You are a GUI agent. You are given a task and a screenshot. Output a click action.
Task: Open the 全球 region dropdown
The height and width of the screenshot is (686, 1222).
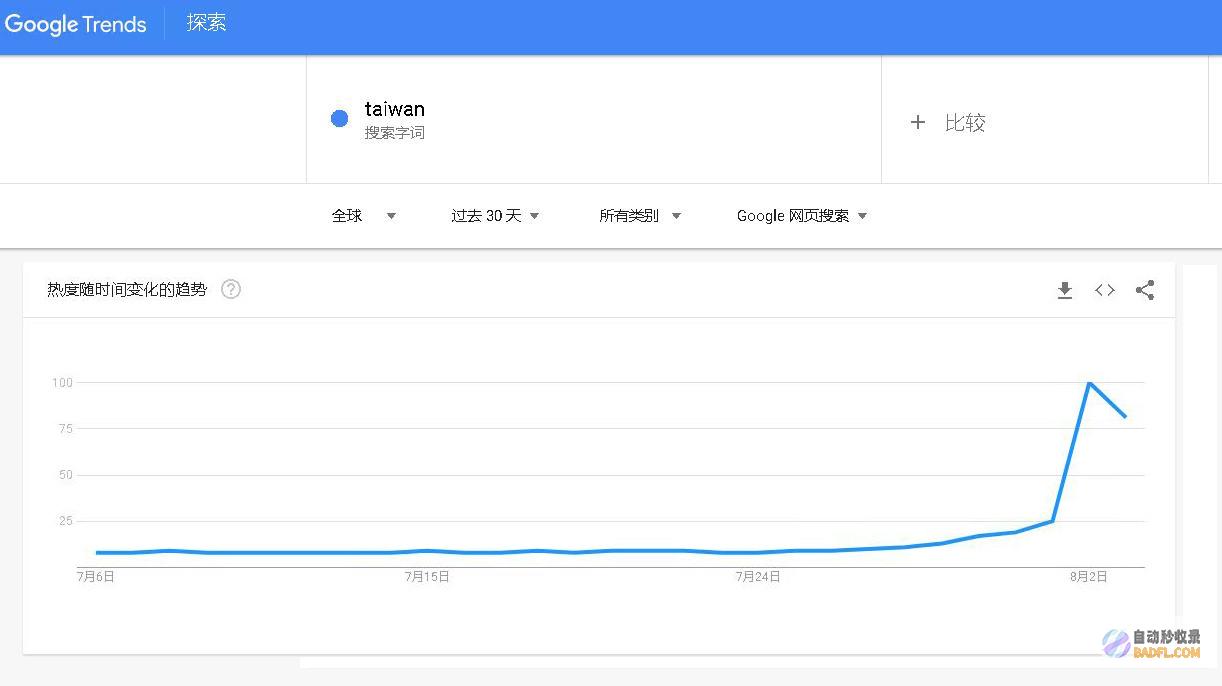pos(364,215)
